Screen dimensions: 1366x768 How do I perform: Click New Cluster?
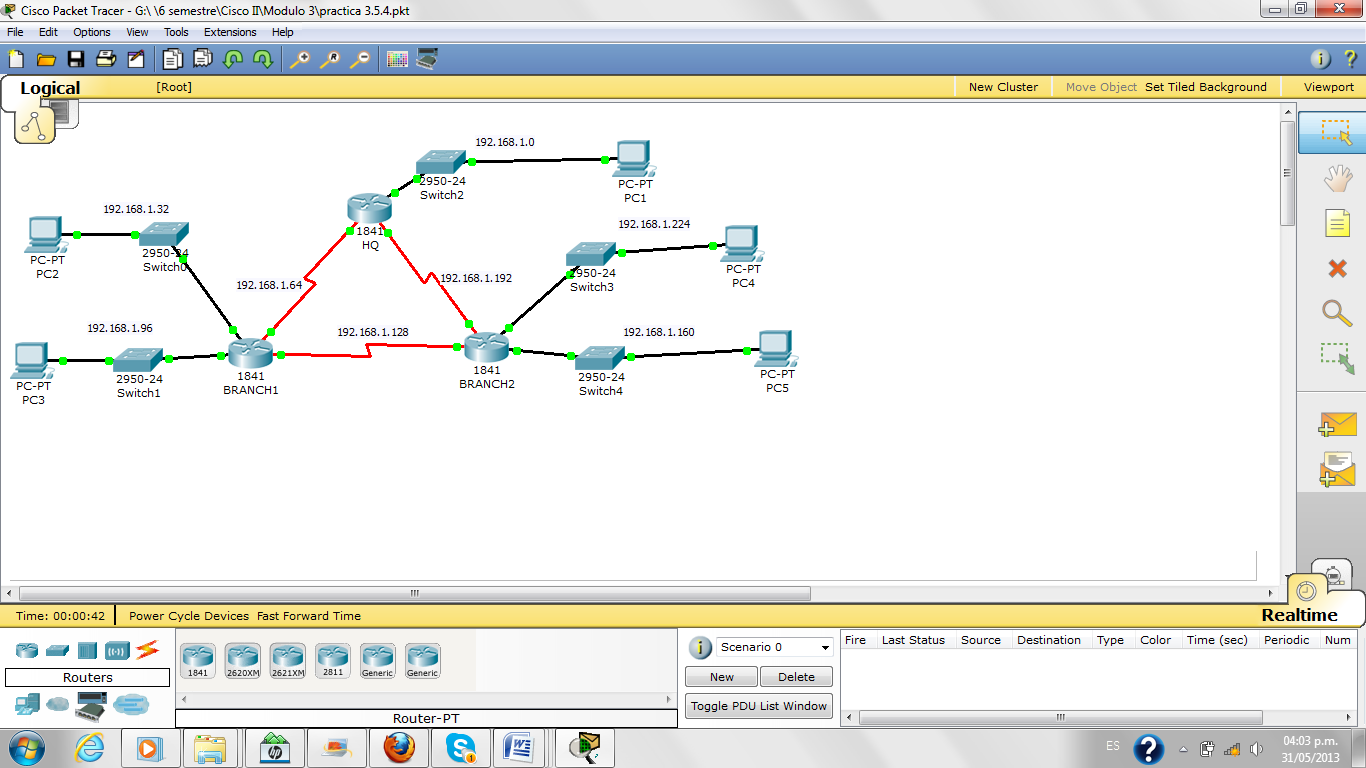[x=1003, y=87]
